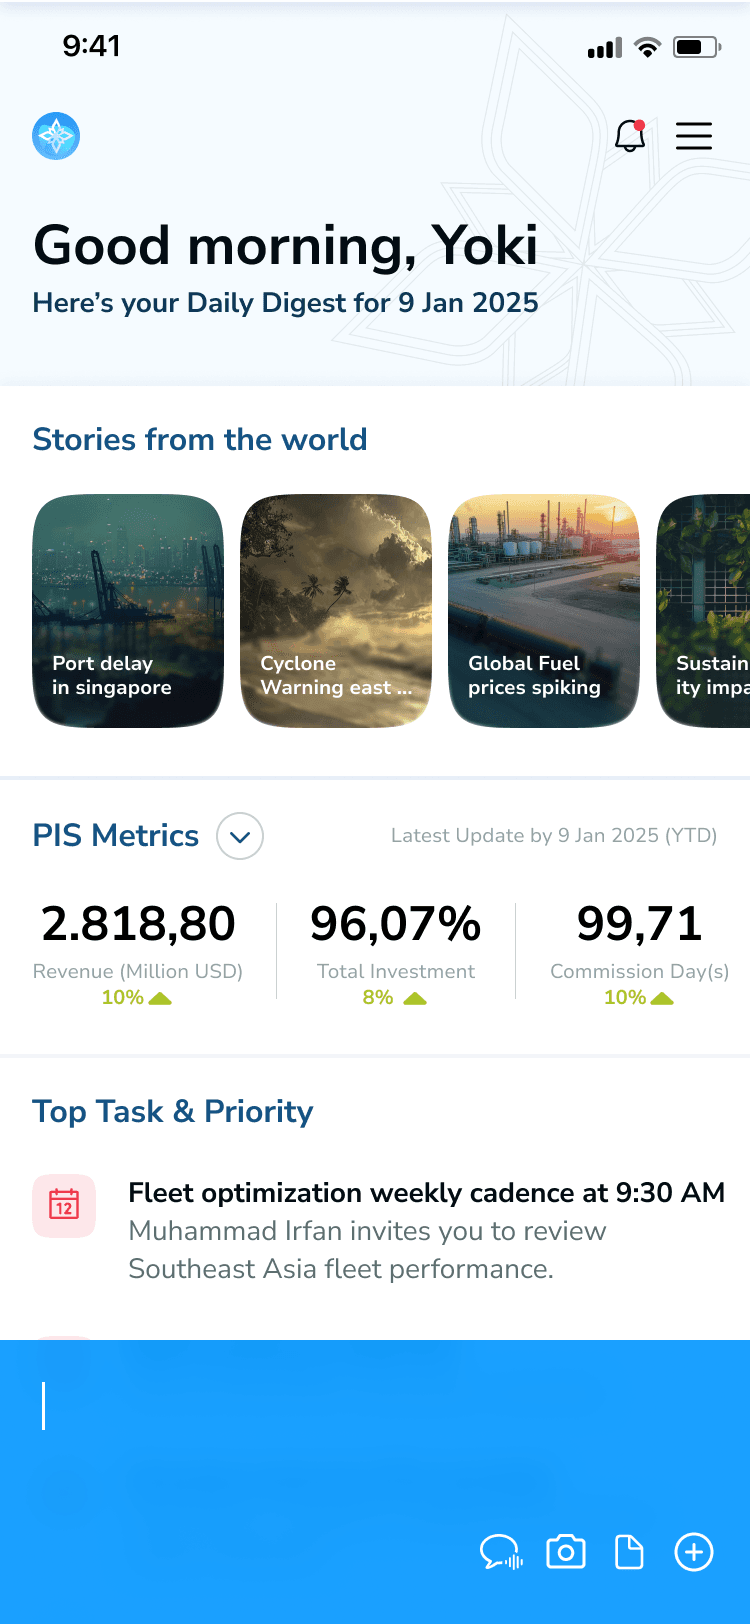Image resolution: width=750 pixels, height=1624 pixels.
Task: Tap the cellular signal bars icon
Action: click(x=605, y=47)
